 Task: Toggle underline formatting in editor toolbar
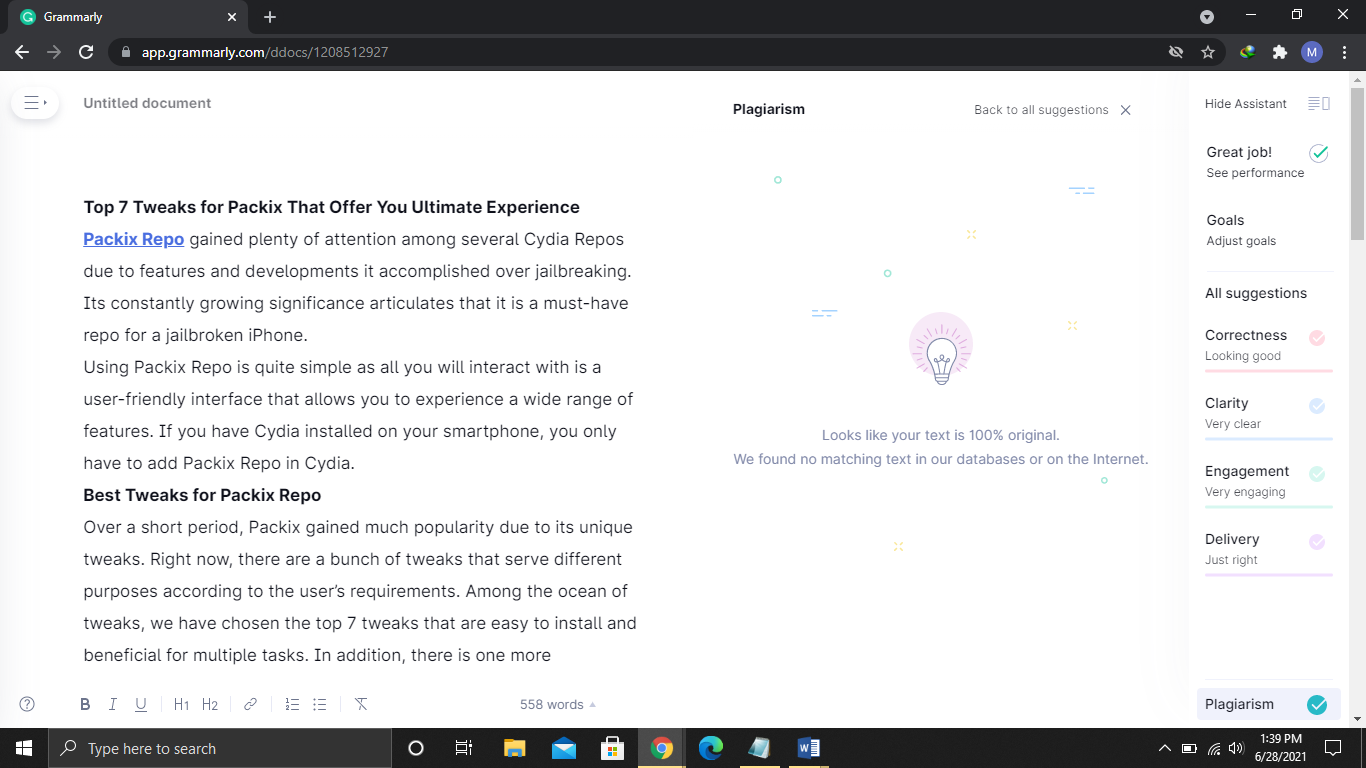pyautogui.click(x=141, y=704)
